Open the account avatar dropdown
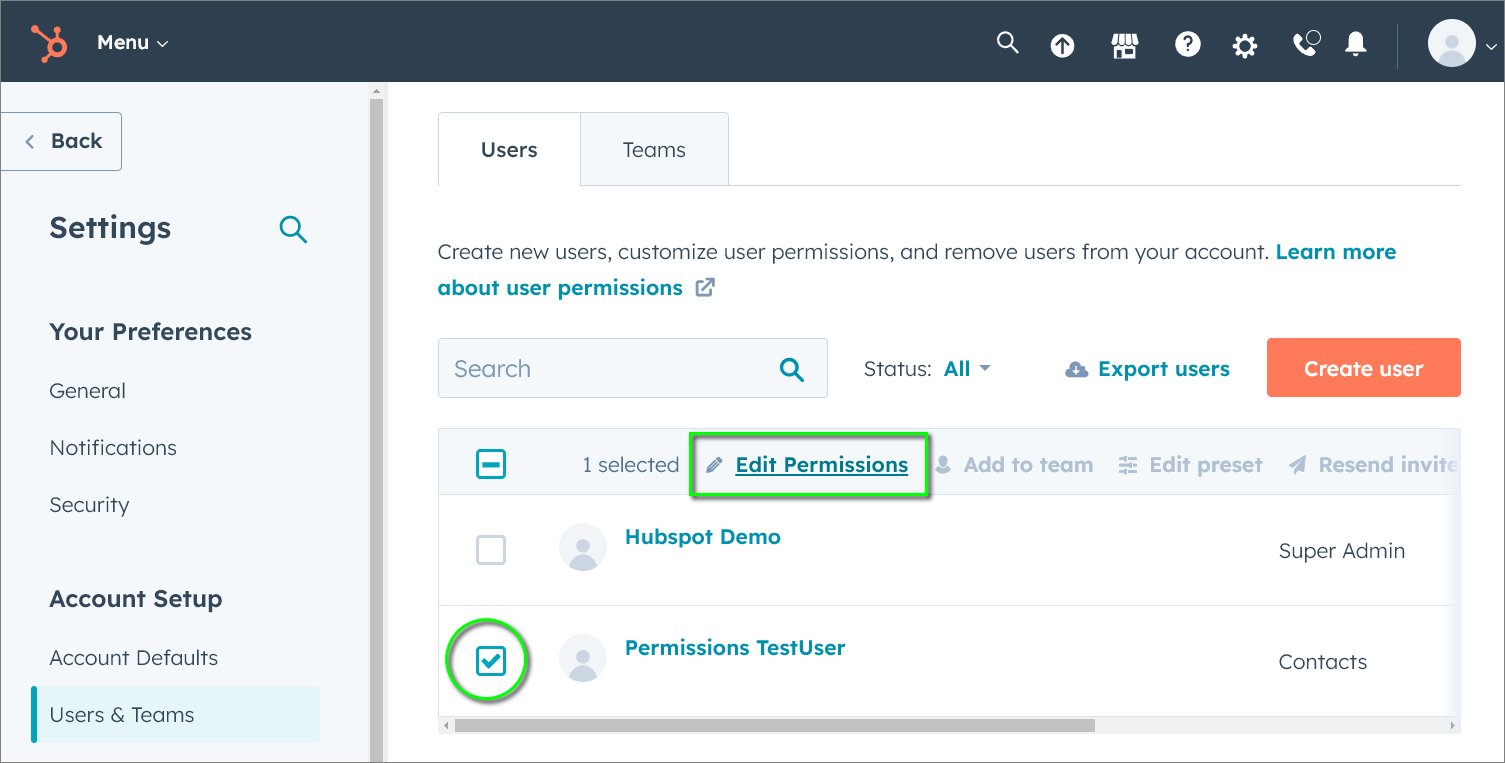1505x763 pixels. tap(1461, 45)
